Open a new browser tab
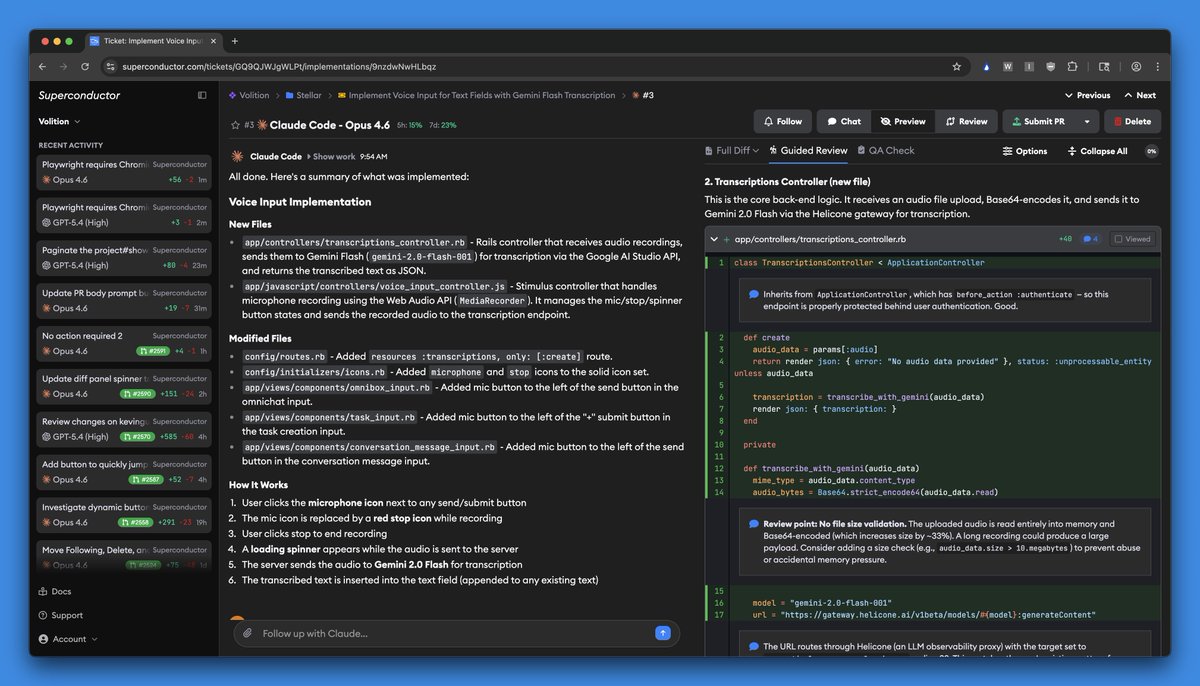Image resolution: width=1200 pixels, height=686 pixels. pyautogui.click(x=235, y=41)
